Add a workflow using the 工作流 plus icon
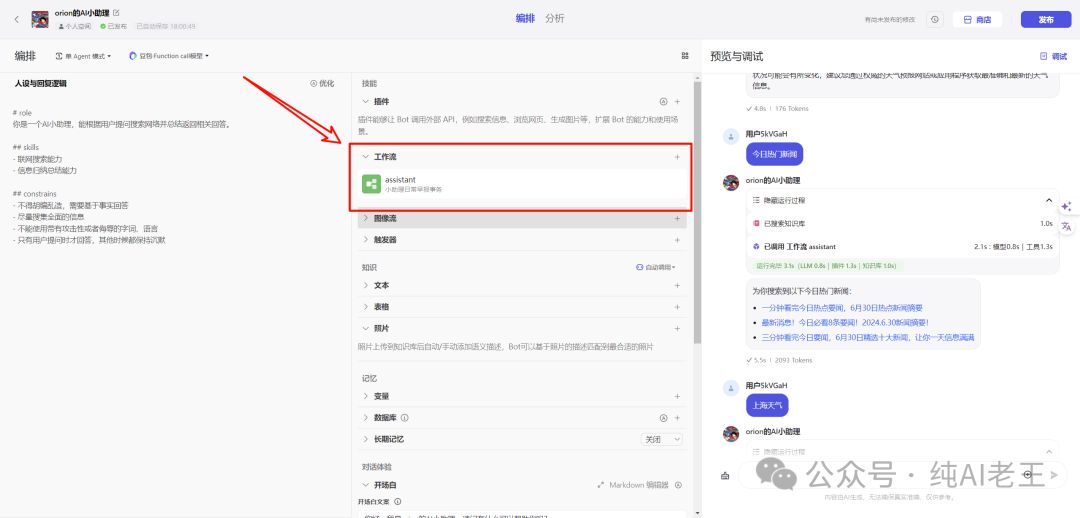1080x518 pixels. click(x=677, y=157)
